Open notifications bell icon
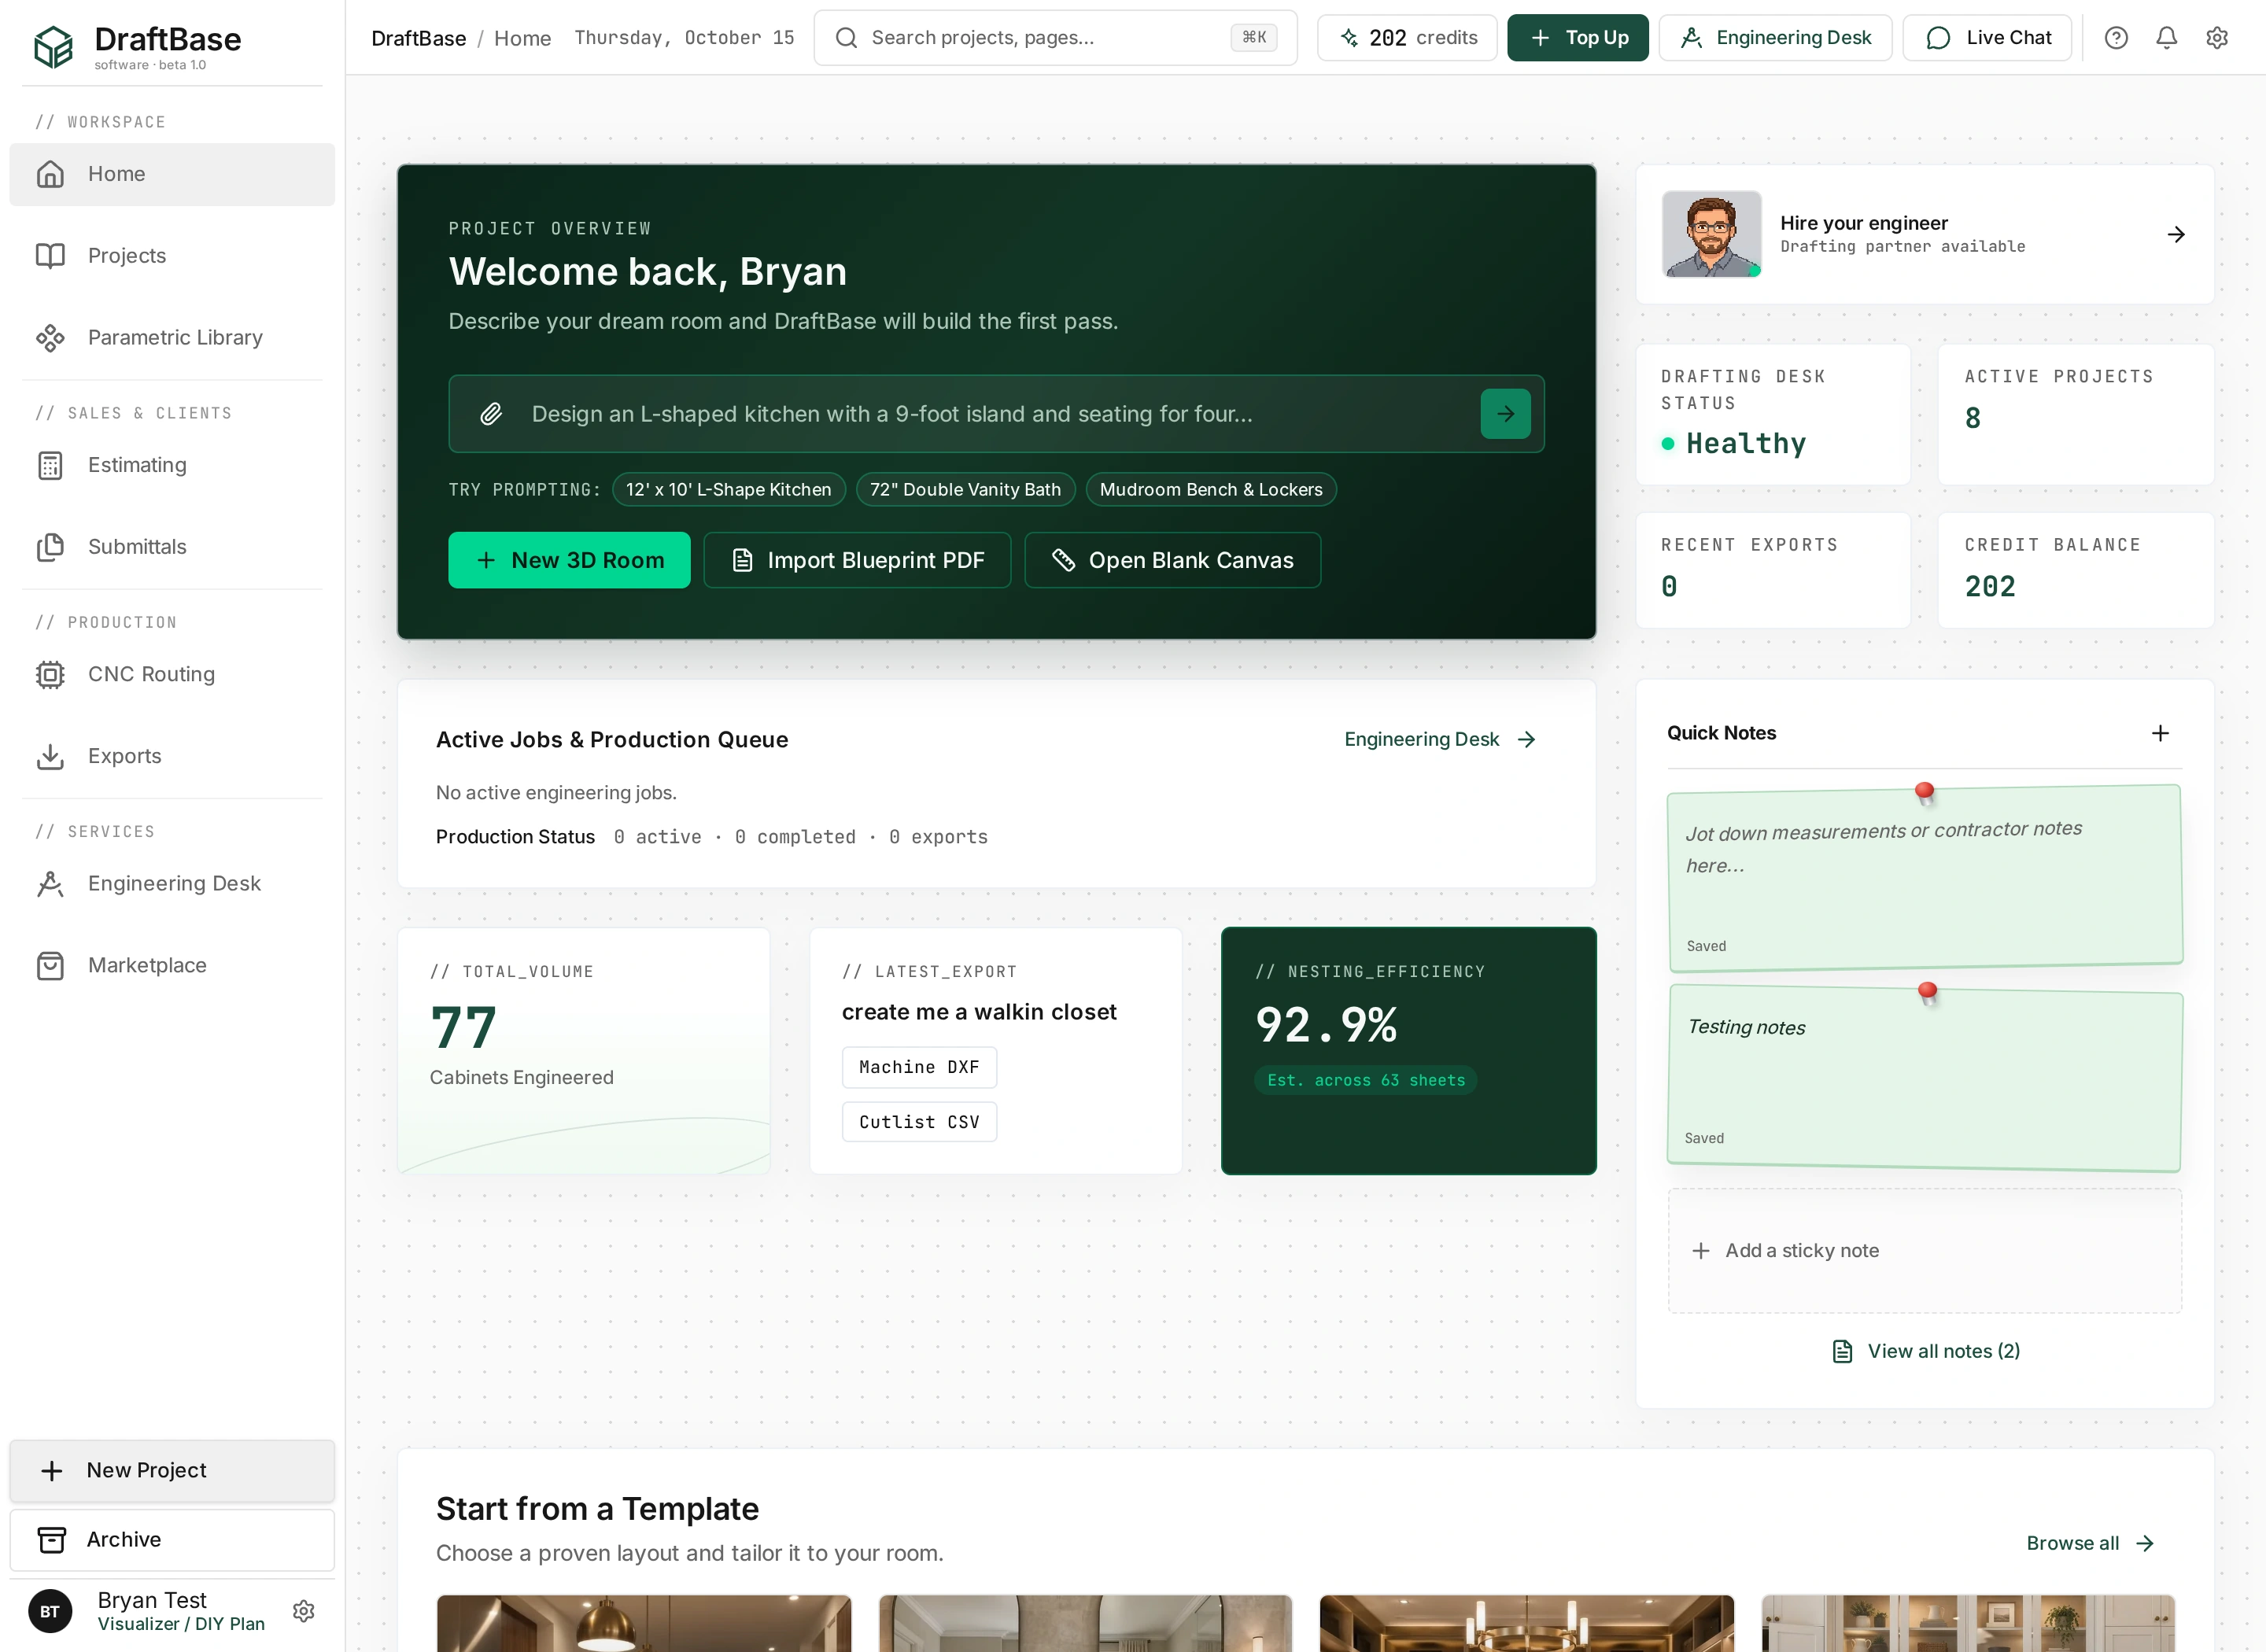Viewport: 2266px width, 1652px height. pyautogui.click(x=2166, y=38)
